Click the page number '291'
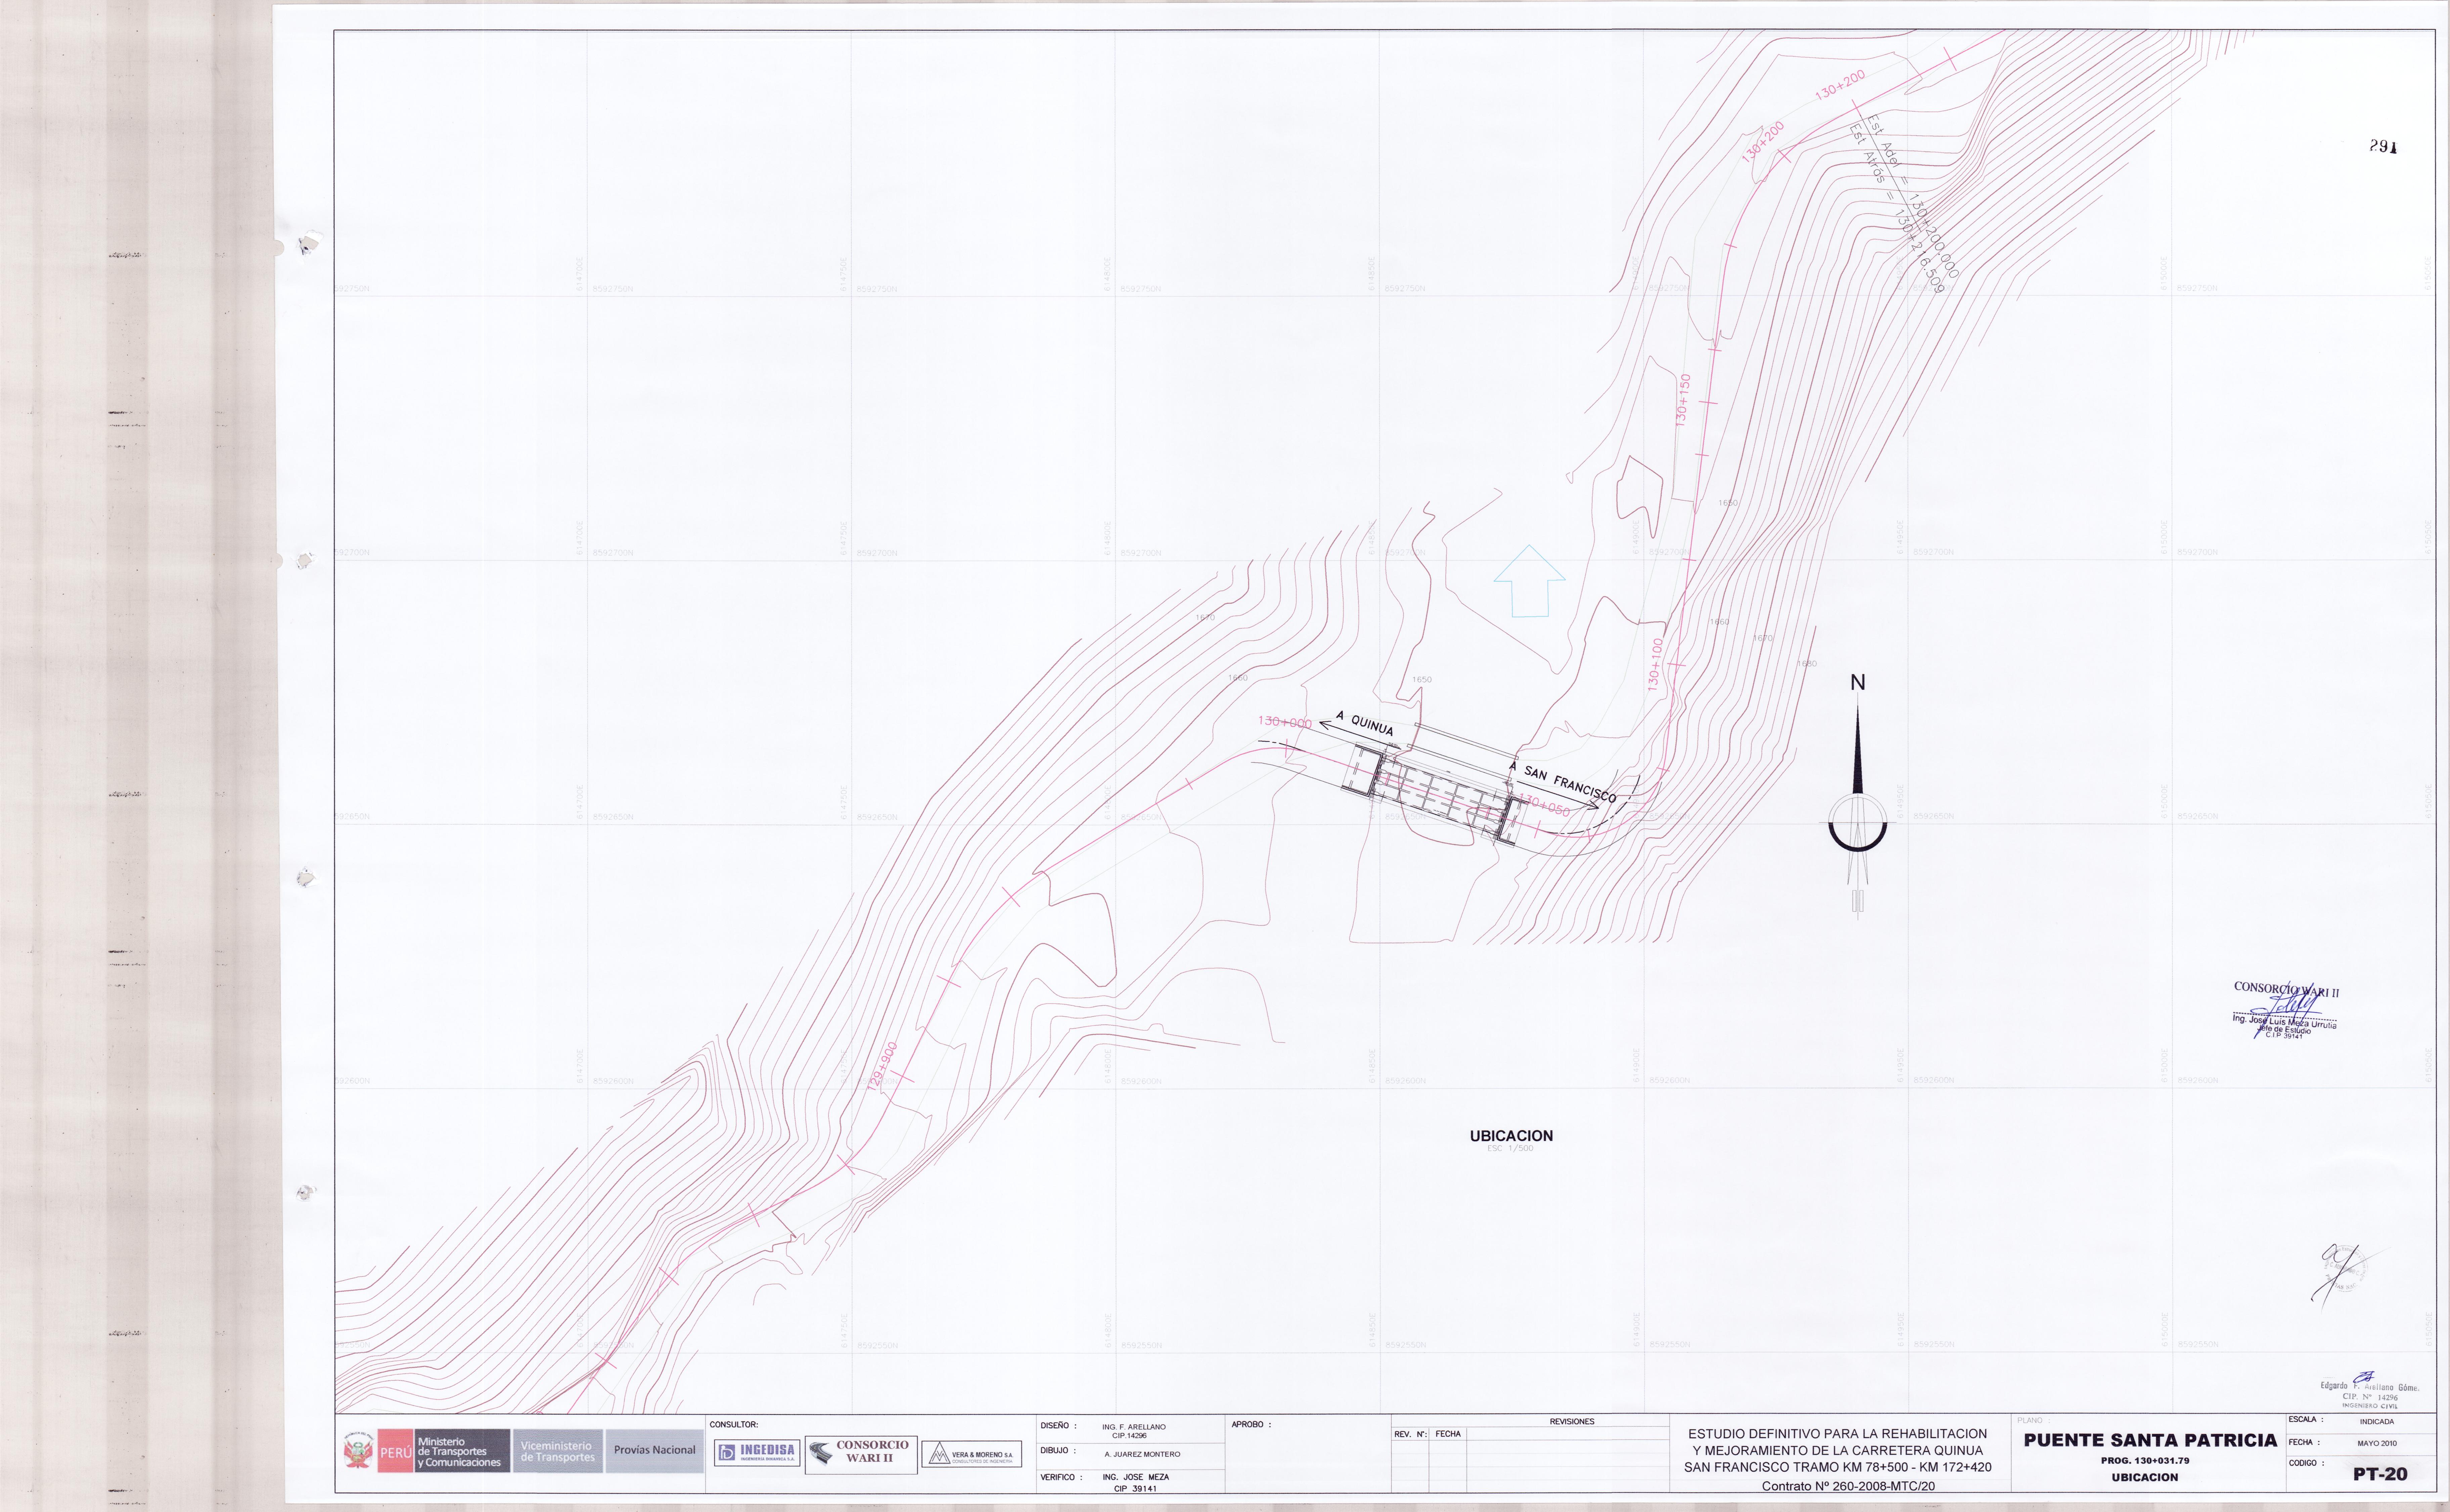This screenshot has width=2450, height=1512. click(2383, 146)
